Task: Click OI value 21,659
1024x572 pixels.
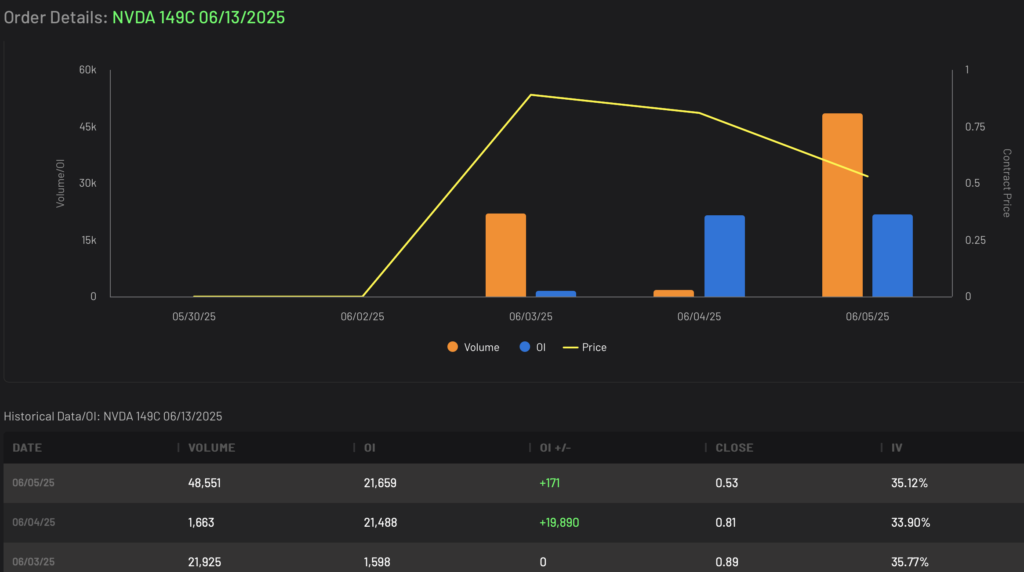Action: (x=380, y=483)
